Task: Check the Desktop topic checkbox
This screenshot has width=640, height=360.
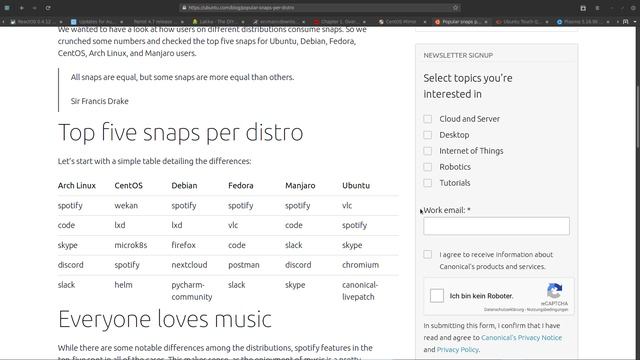Action: [427, 135]
